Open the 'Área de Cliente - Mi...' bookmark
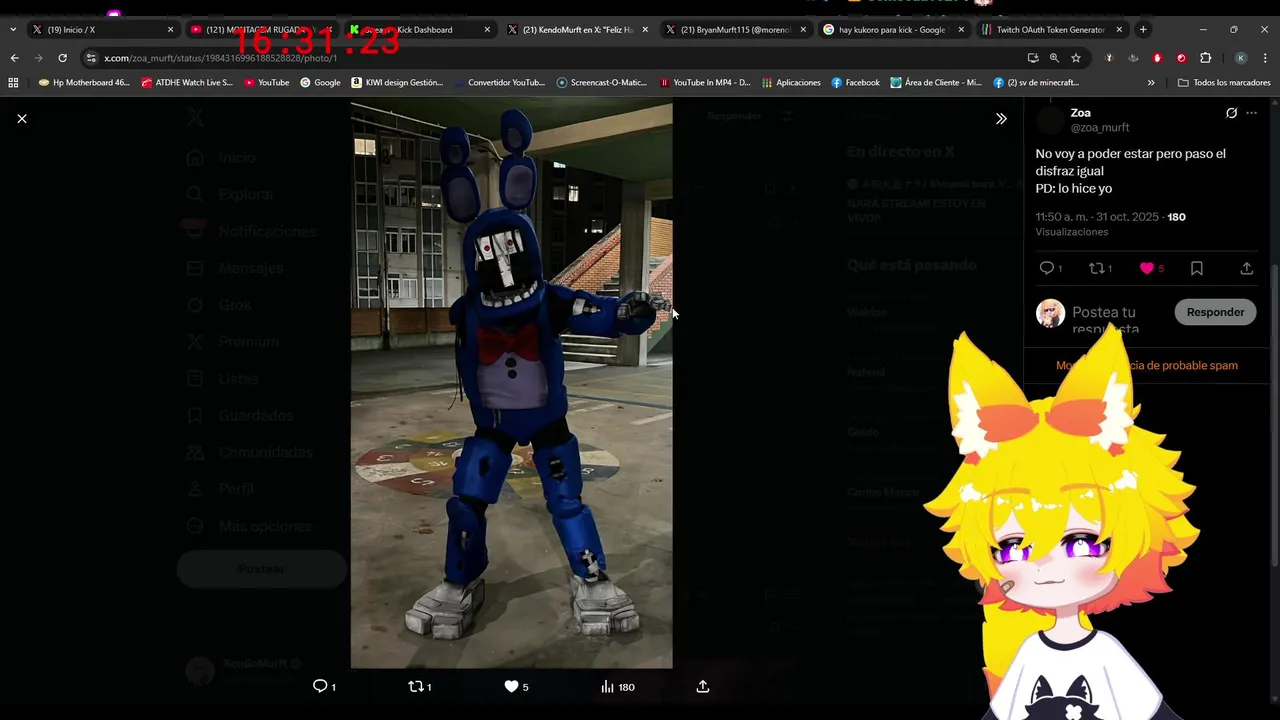The height and width of the screenshot is (720, 1280). (936, 83)
